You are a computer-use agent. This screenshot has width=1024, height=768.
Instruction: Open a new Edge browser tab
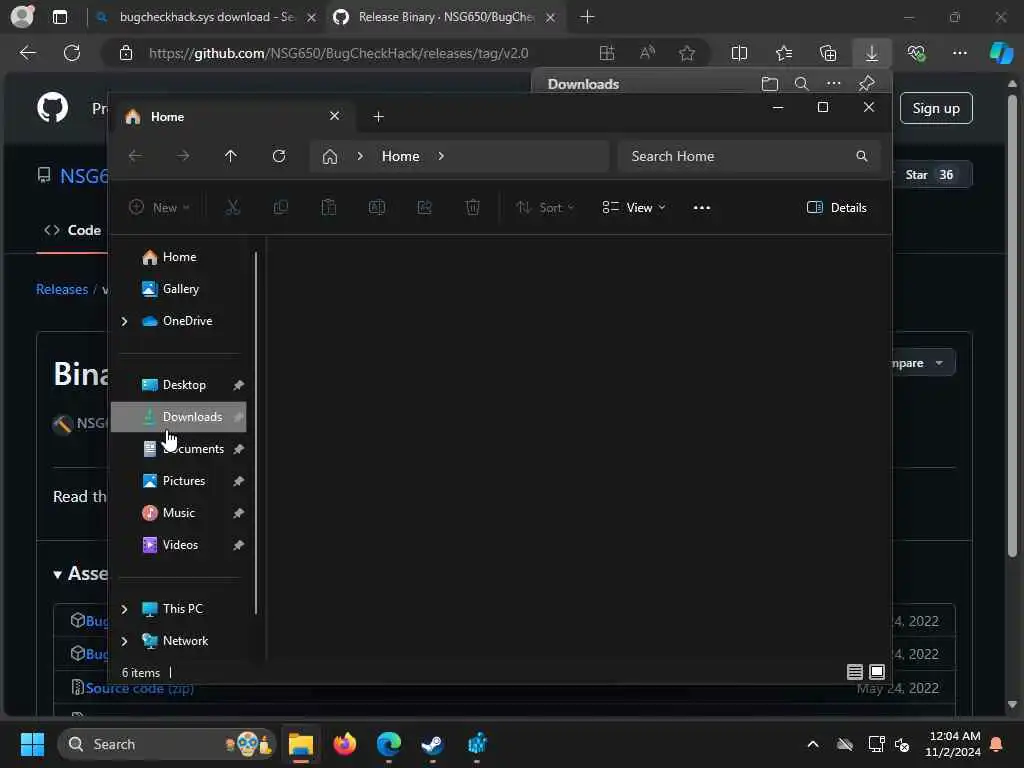pos(587,17)
